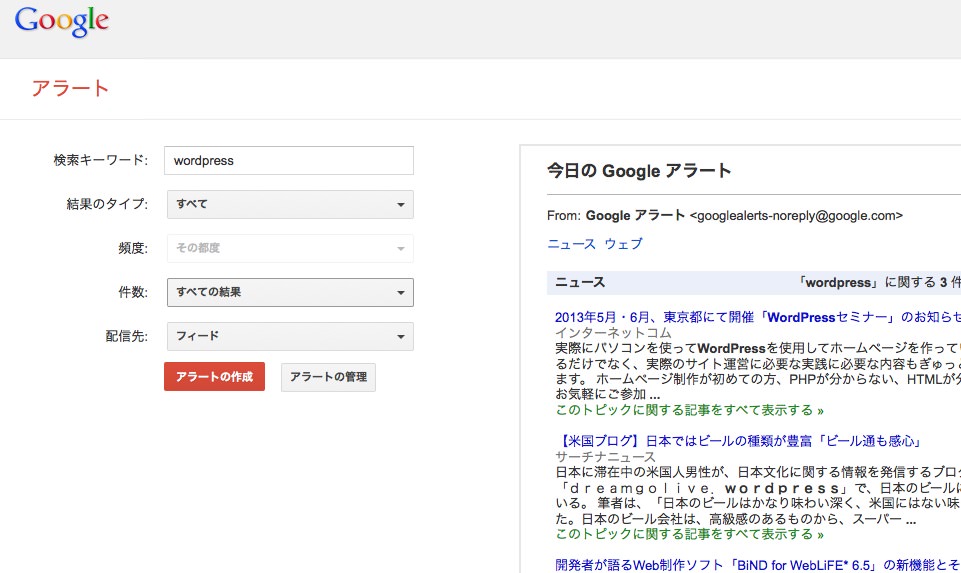Click the 頻度 label
The width and height of the screenshot is (961, 573).
coord(133,248)
